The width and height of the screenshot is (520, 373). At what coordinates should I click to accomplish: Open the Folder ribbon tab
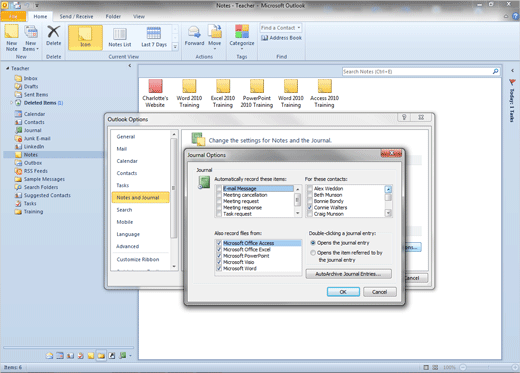tap(113, 16)
